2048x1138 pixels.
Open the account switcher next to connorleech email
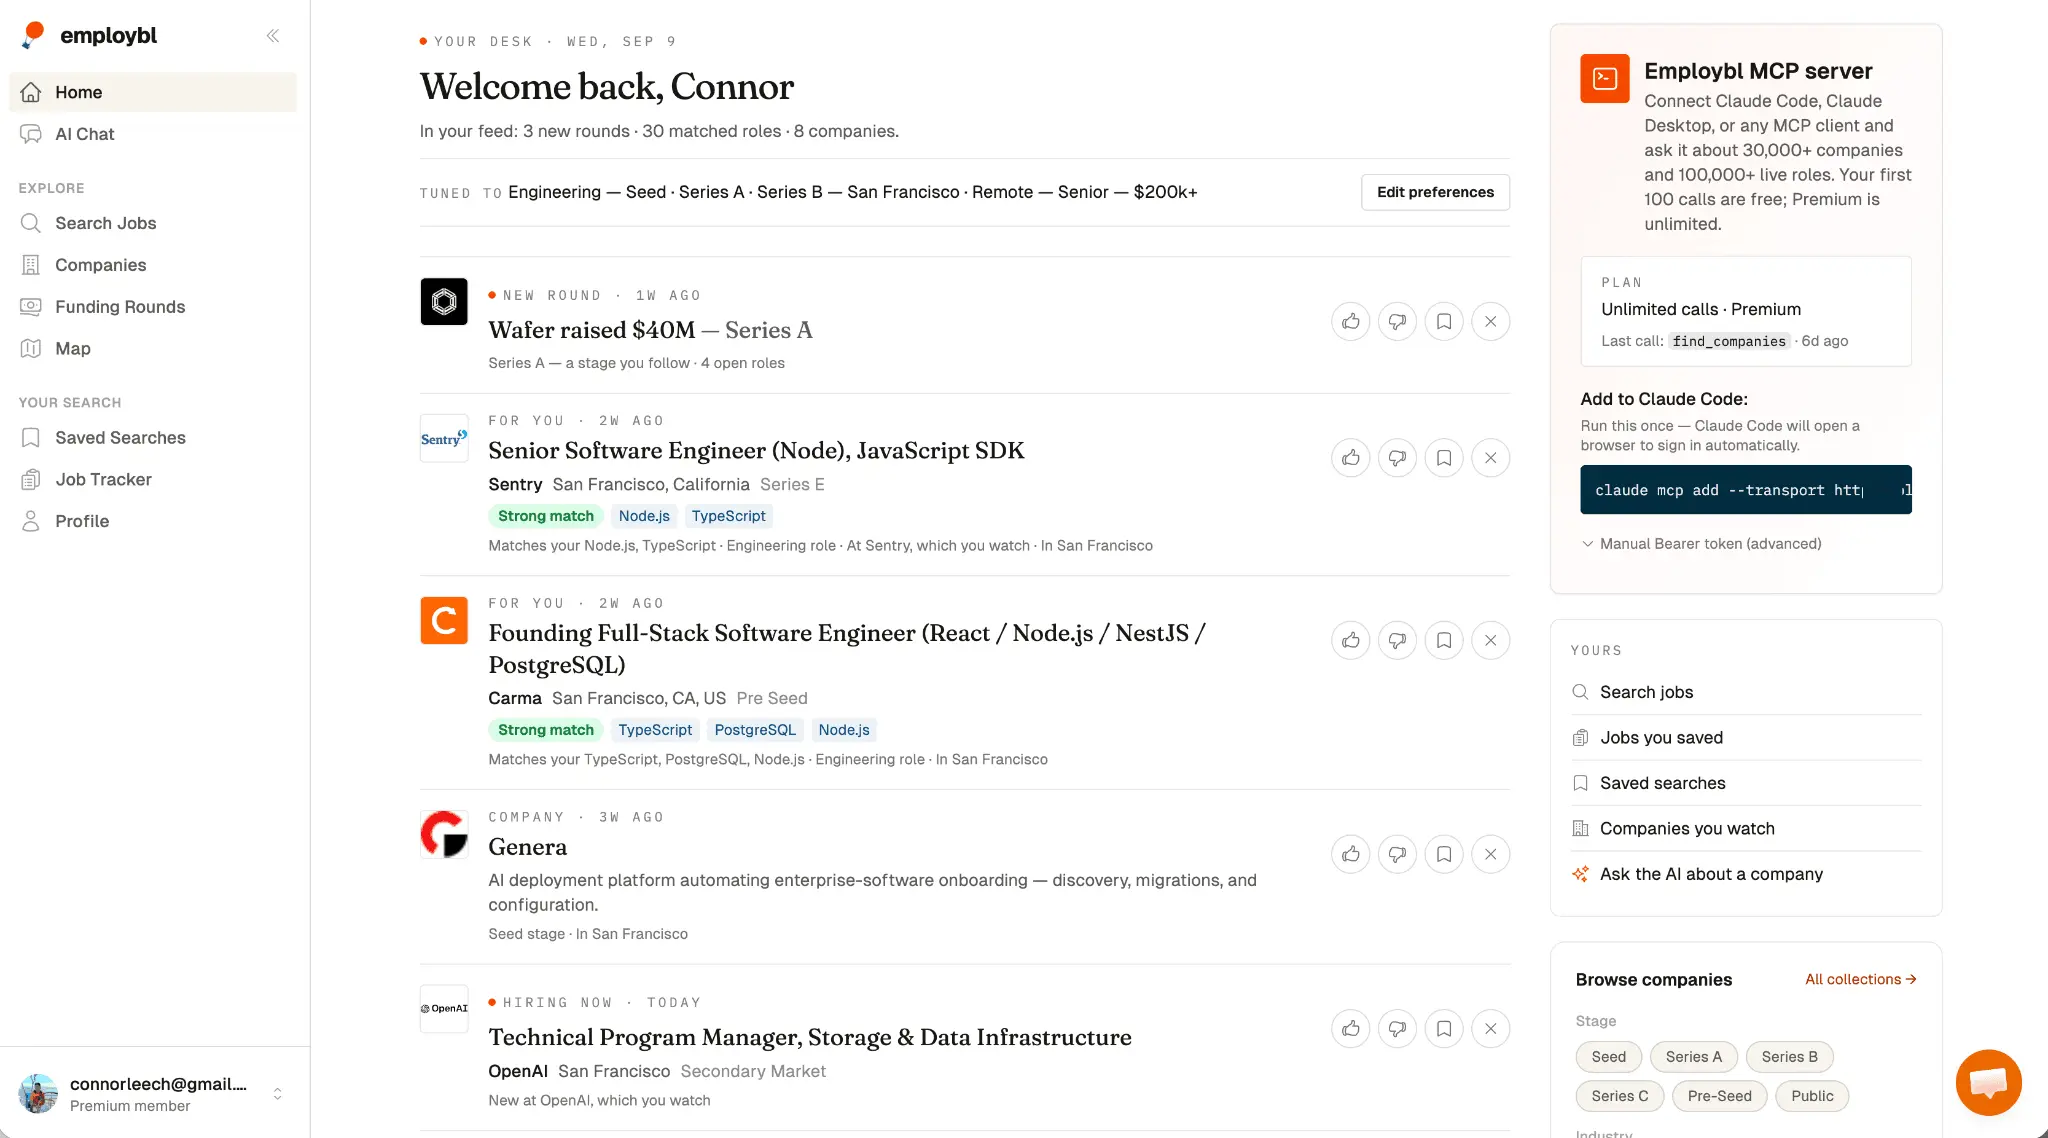pyautogui.click(x=277, y=1094)
